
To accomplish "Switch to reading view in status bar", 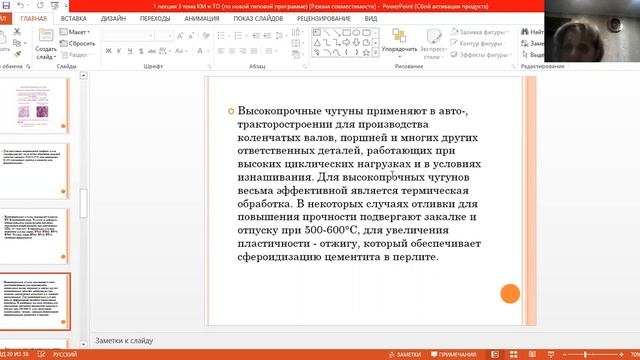I will tap(532, 354).
